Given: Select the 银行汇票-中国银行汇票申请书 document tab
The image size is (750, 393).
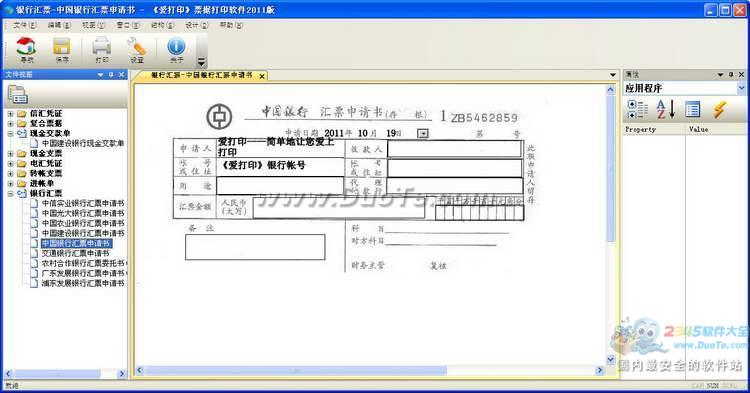Looking at the screenshot, I should (x=201, y=76).
